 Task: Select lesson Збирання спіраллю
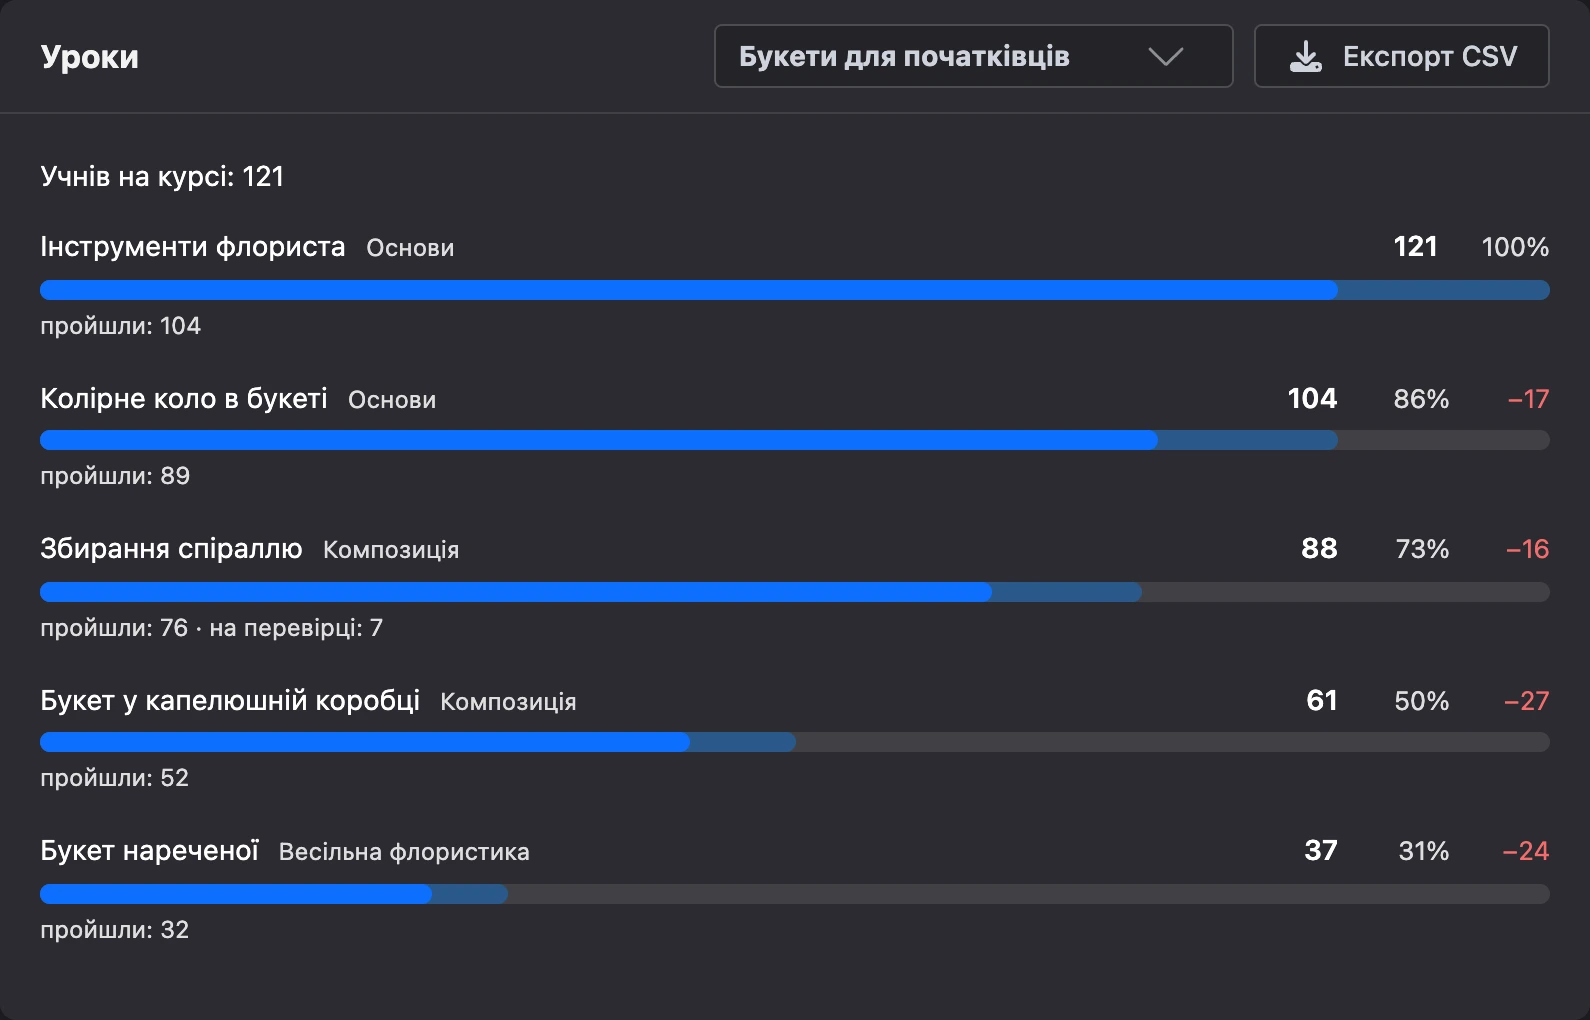click(171, 548)
